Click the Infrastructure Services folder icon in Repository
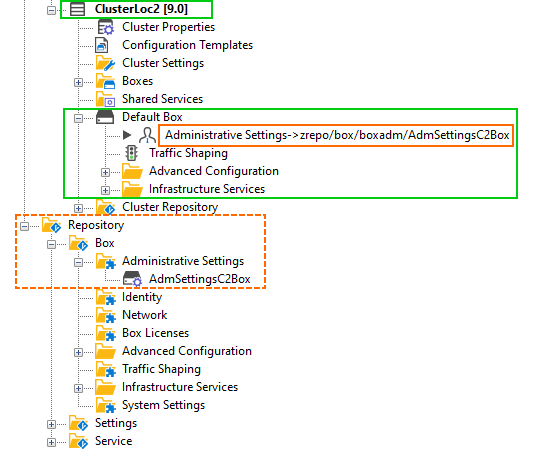Screen dimensions: 540x455 pos(105,387)
